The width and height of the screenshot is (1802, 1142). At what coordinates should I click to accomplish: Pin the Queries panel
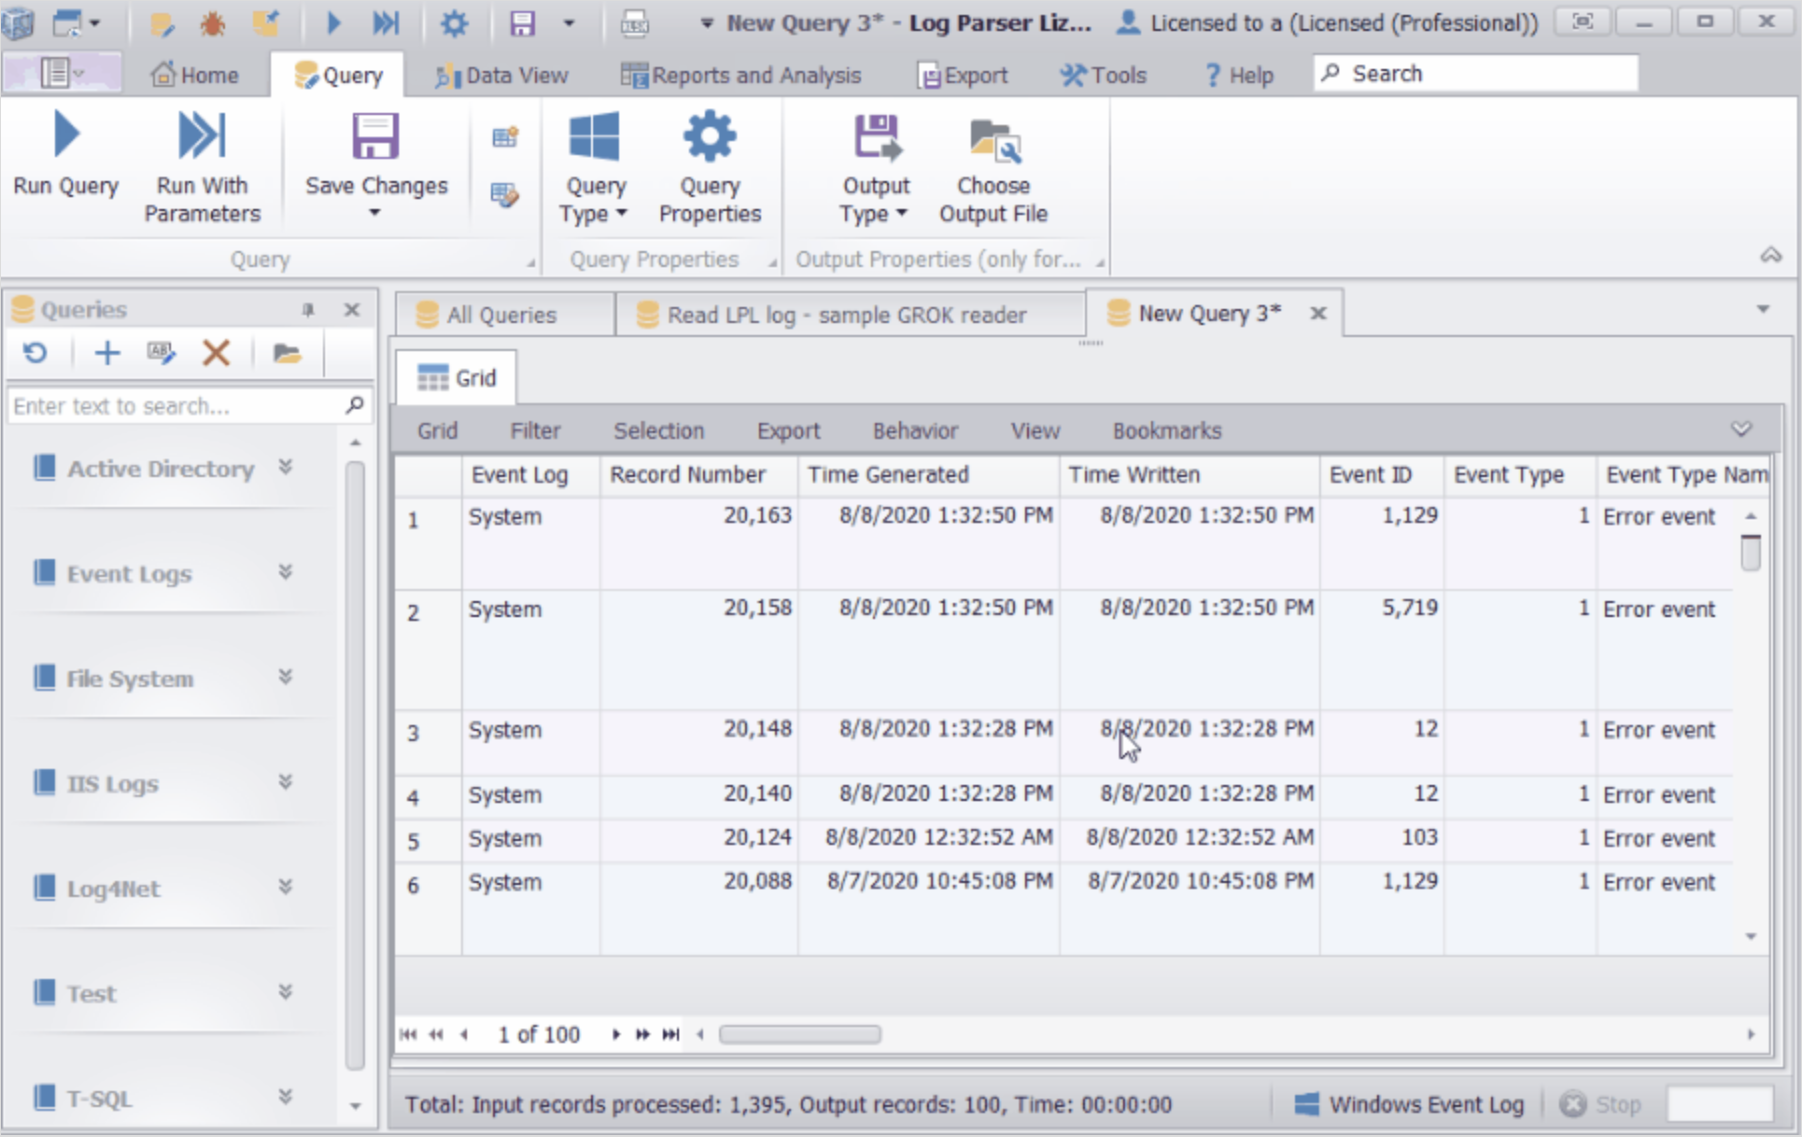[308, 310]
